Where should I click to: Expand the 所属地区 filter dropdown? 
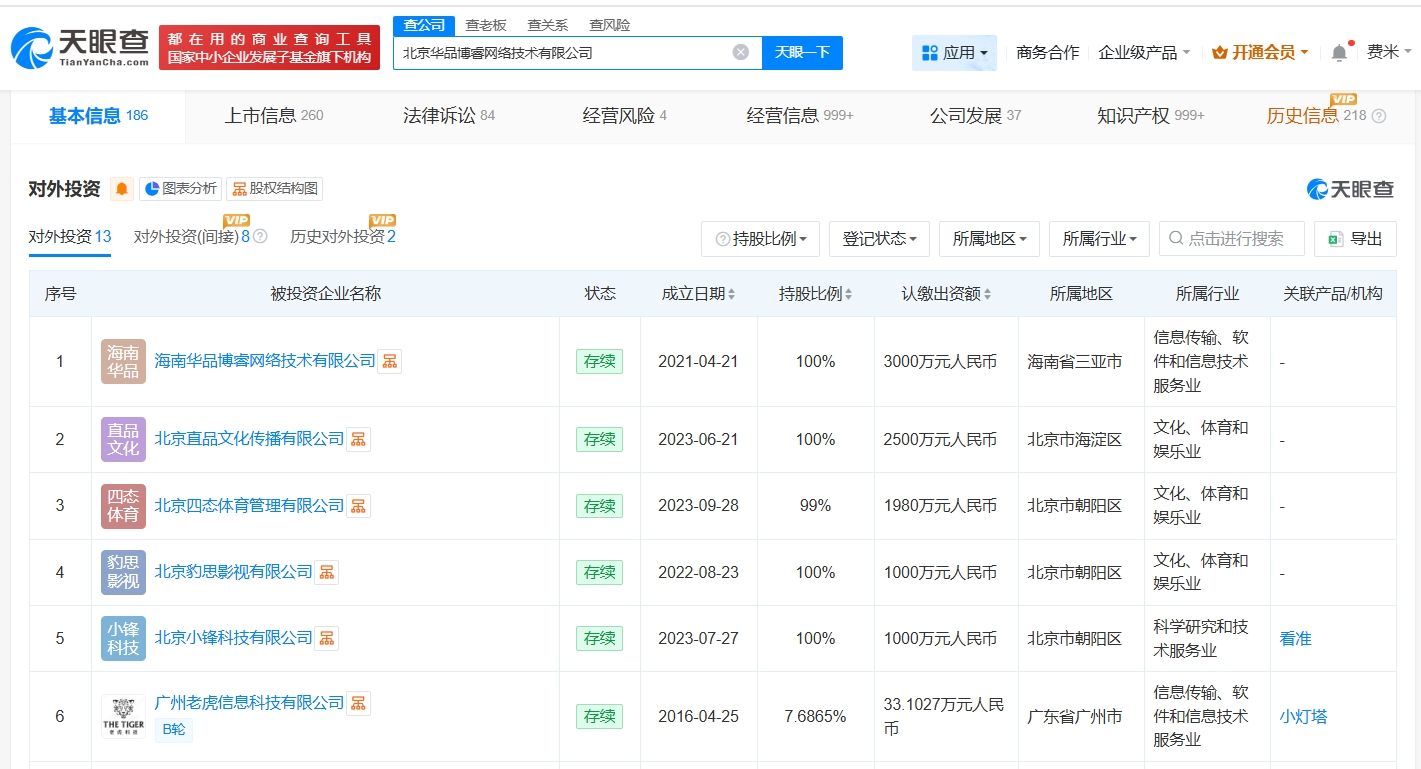click(x=989, y=239)
